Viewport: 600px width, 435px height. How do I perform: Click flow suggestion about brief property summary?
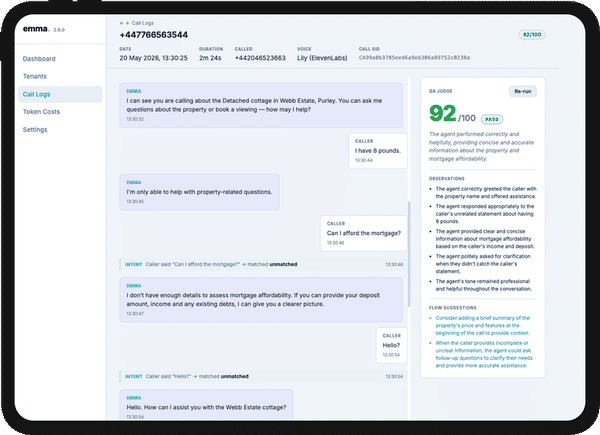point(483,326)
